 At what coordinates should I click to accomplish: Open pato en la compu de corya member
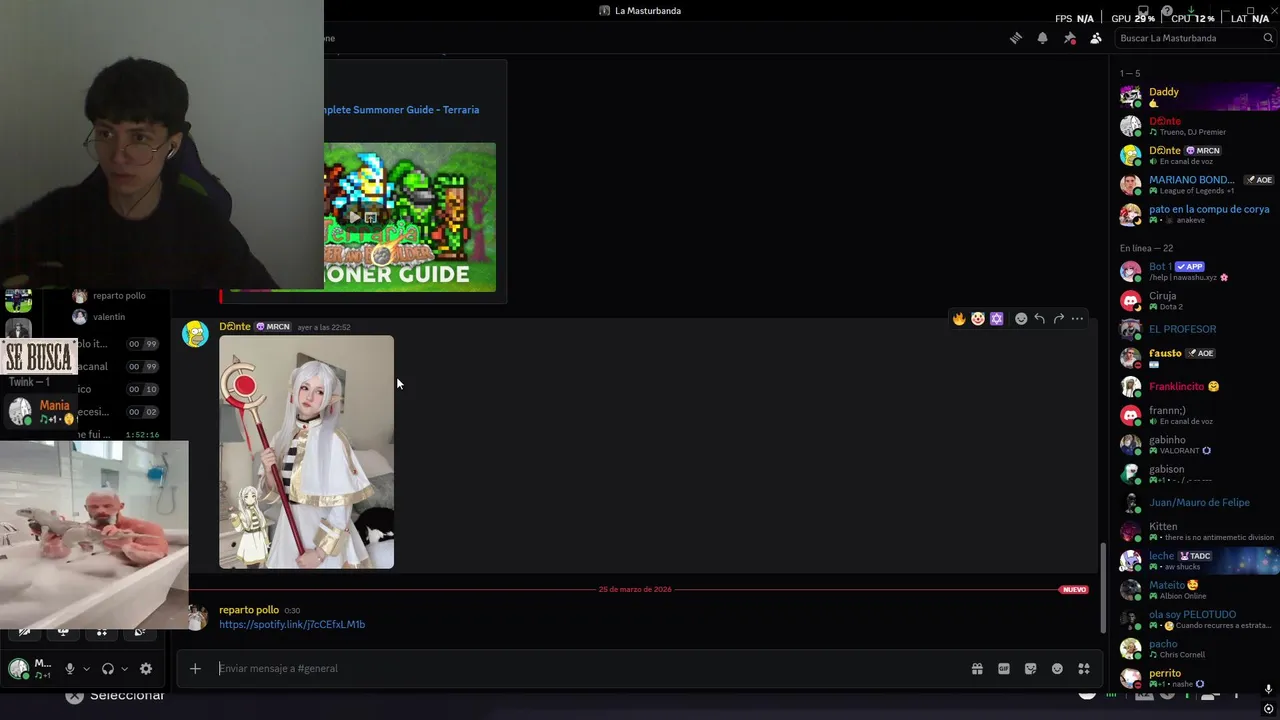(1195, 214)
